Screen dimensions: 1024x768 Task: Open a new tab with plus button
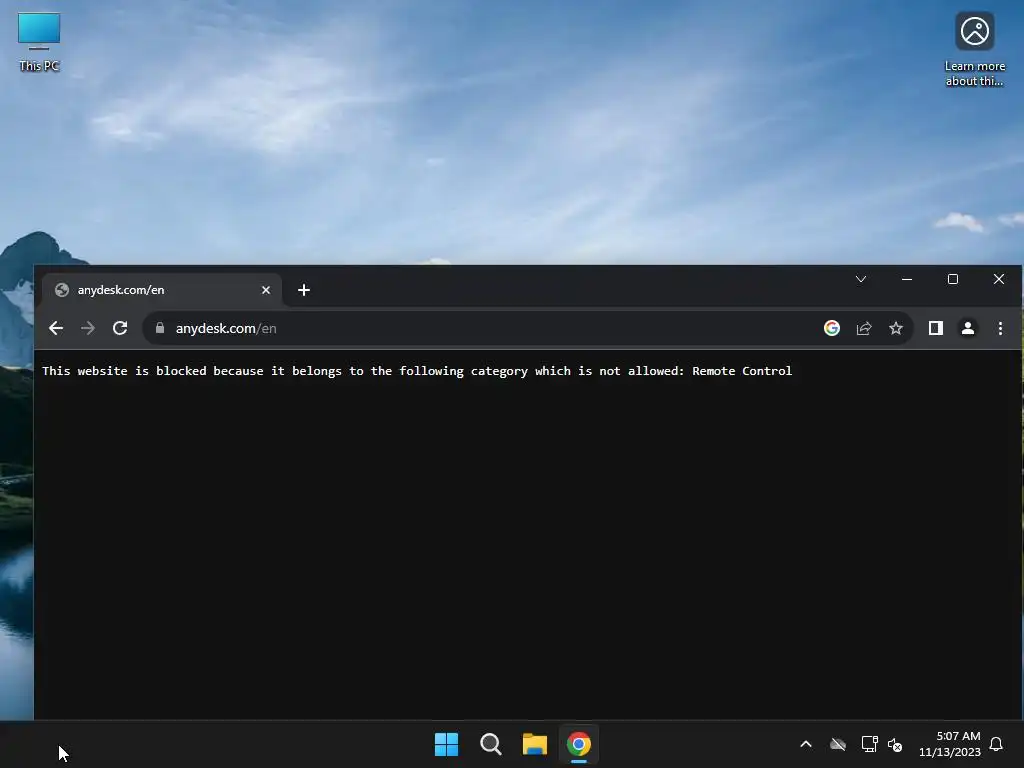pyautogui.click(x=304, y=290)
